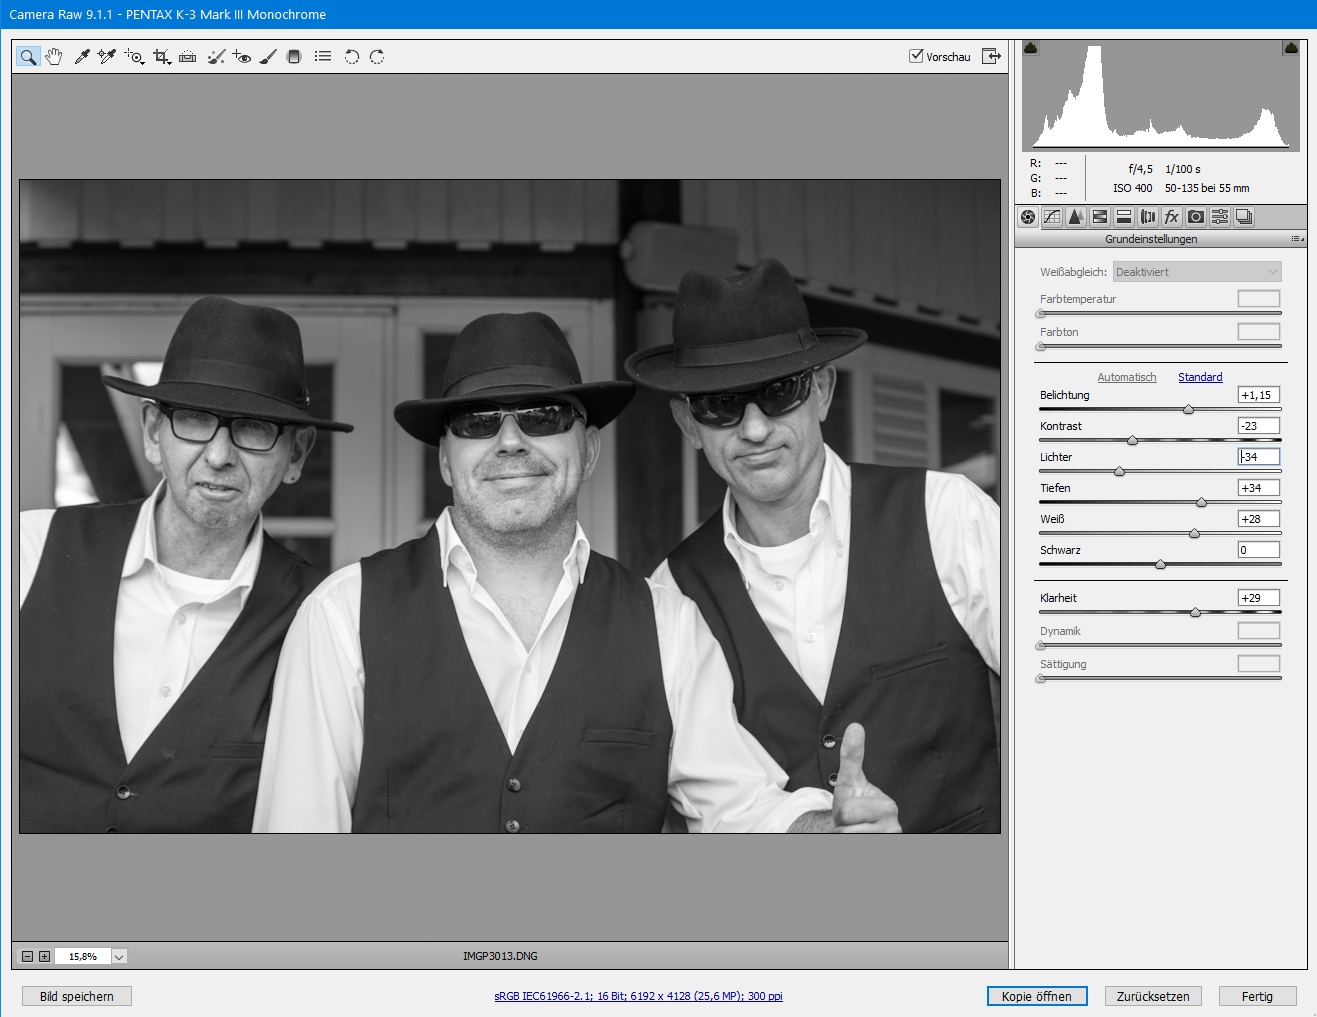The height and width of the screenshot is (1017, 1317).
Task: Click the Weiß value field
Action: pos(1259,519)
